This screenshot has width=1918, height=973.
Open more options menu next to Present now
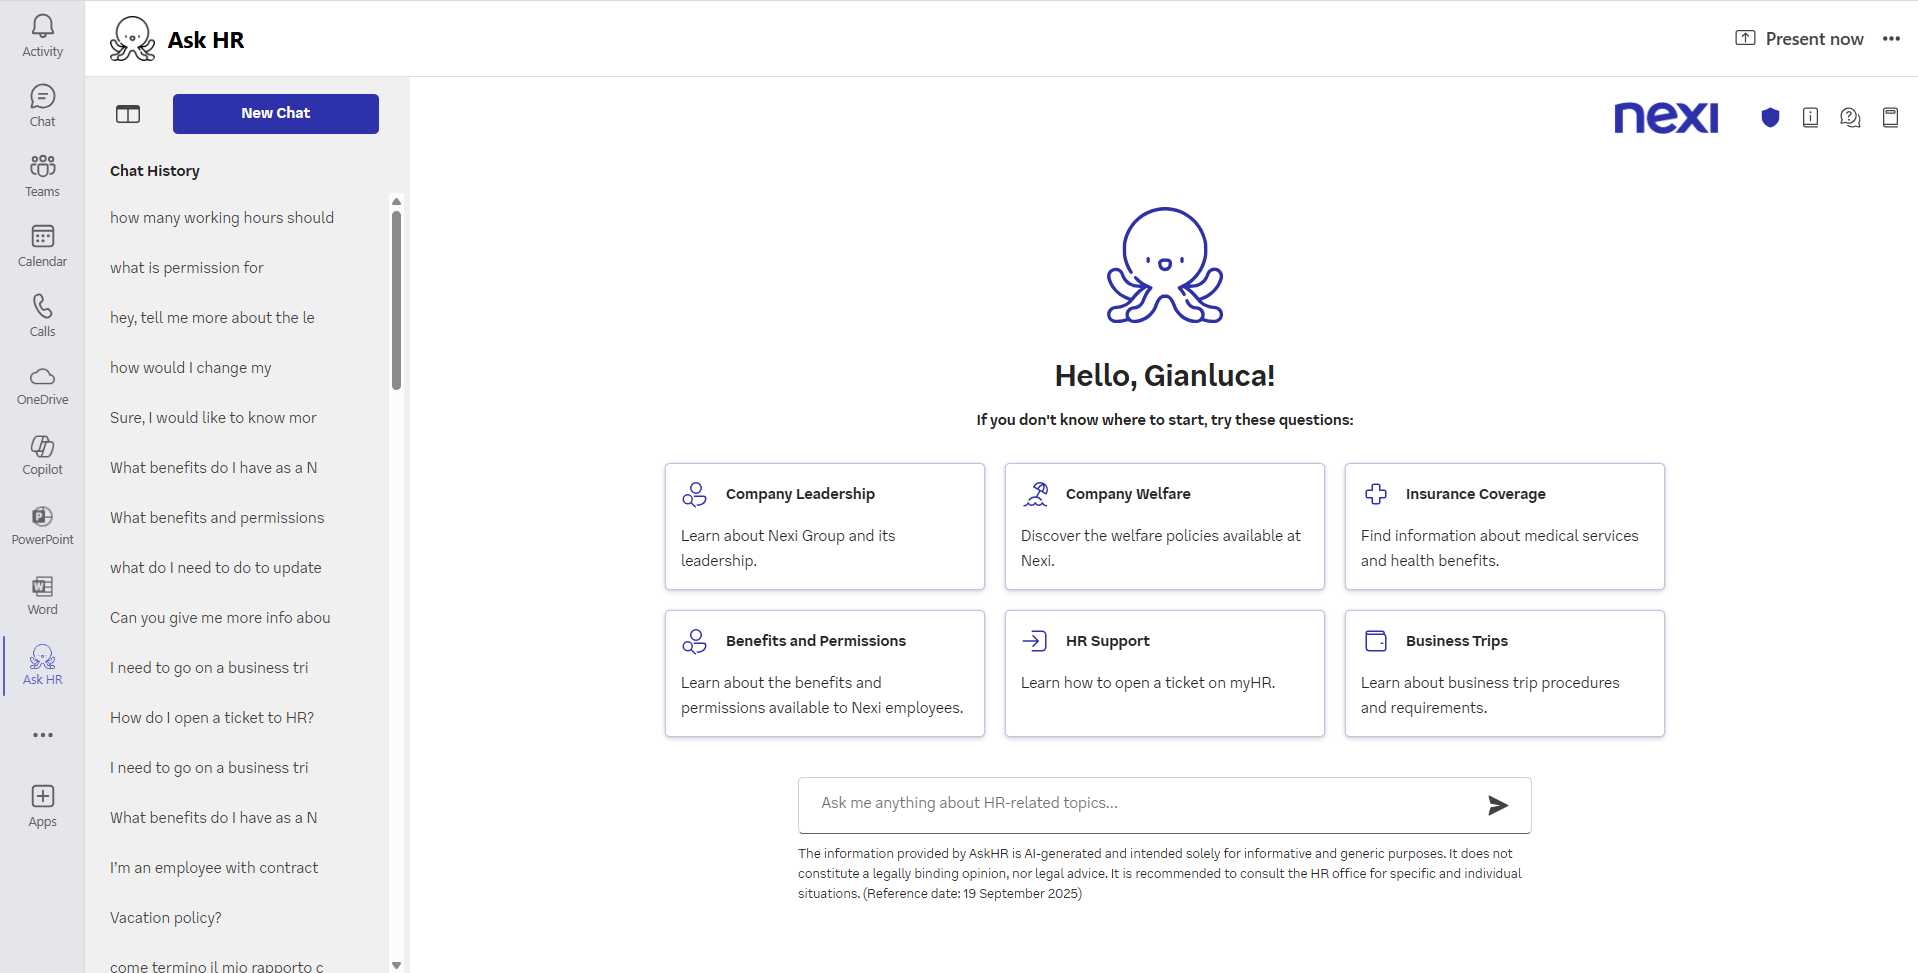1891,39
